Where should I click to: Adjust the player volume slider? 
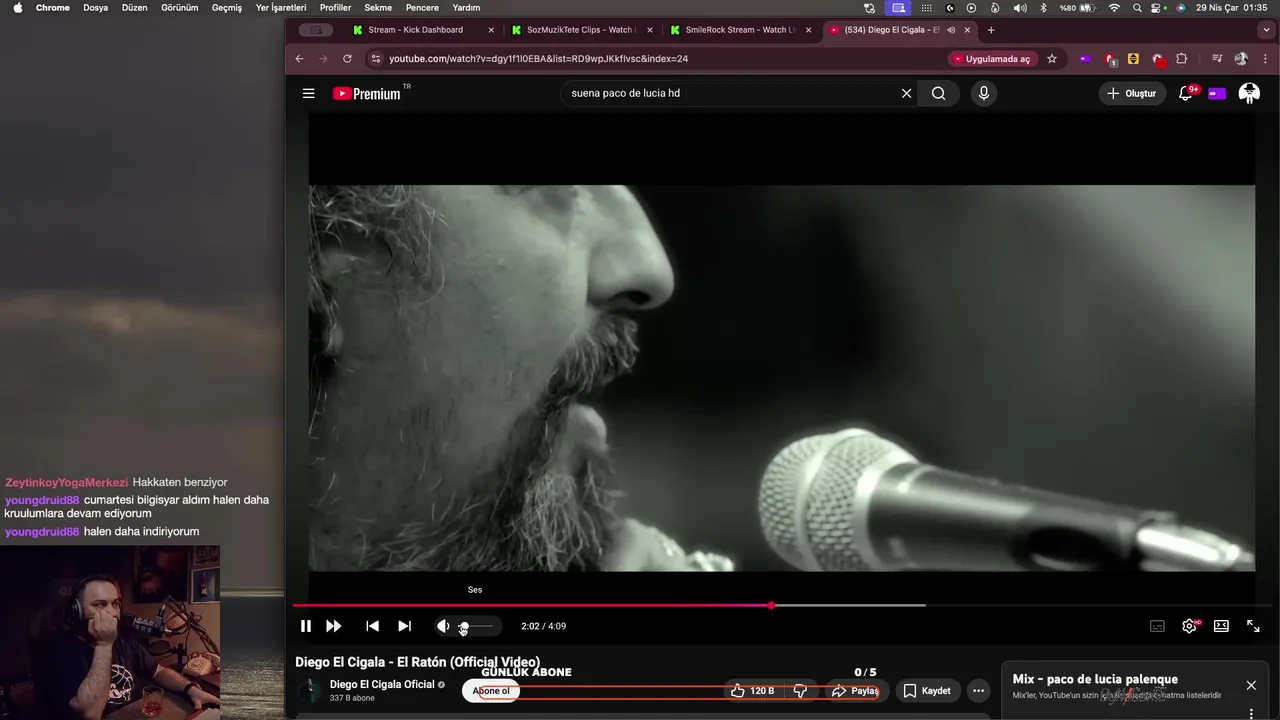(476, 626)
